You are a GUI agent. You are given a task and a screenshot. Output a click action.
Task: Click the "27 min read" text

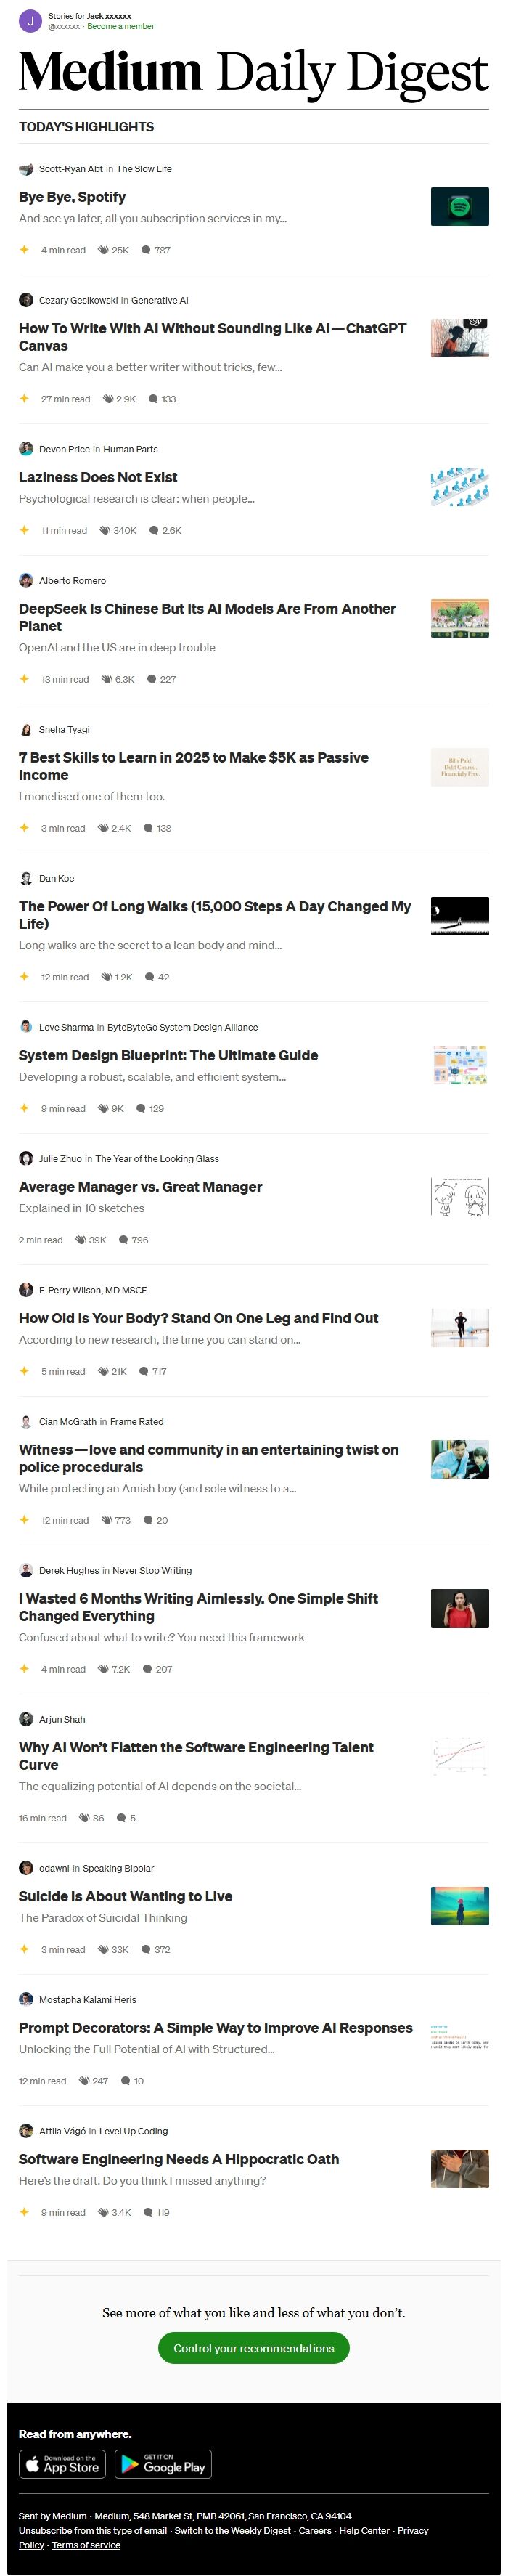pos(65,399)
